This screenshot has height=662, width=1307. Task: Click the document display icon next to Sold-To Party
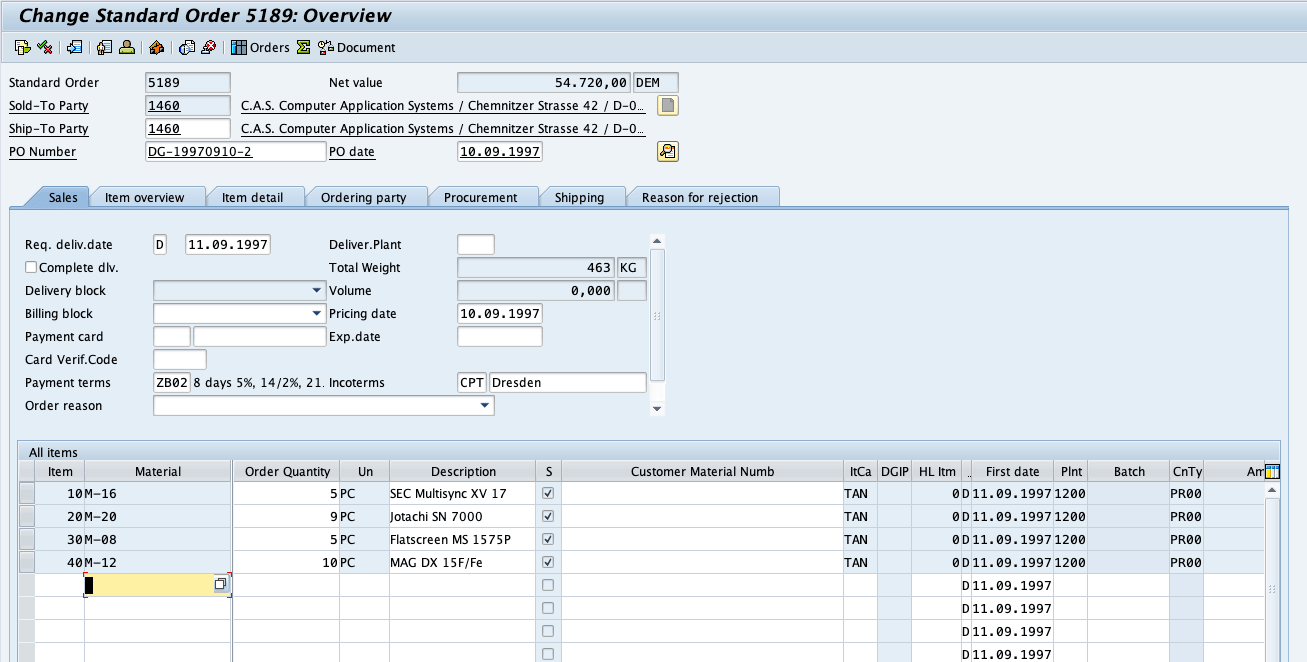[667, 105]
